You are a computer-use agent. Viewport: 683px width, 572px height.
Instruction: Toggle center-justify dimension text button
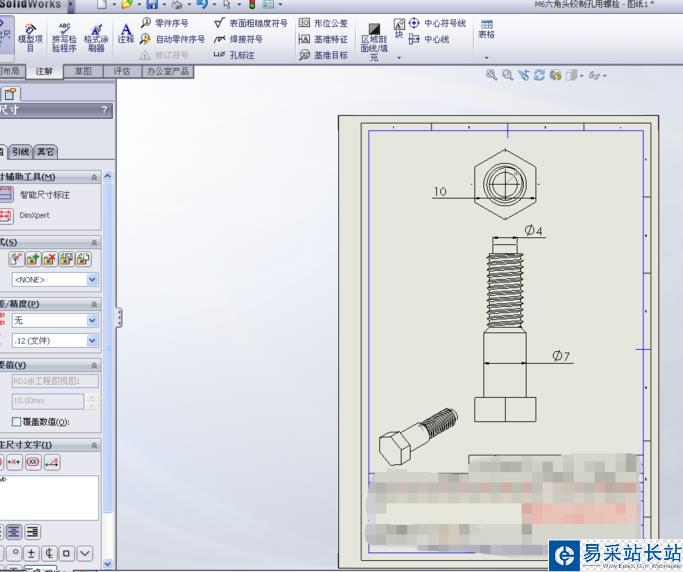click(x=14, y=532)
